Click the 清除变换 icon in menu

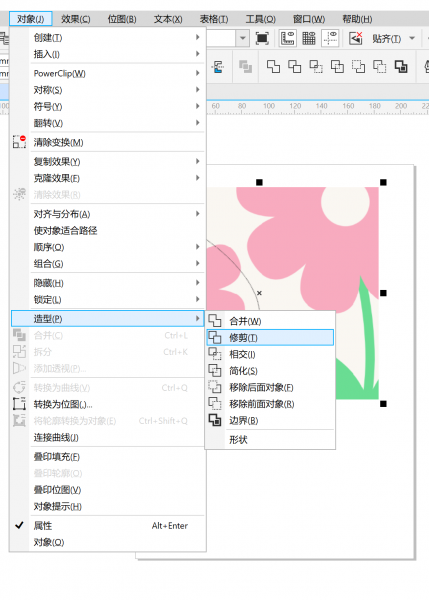tap(20, 142)
